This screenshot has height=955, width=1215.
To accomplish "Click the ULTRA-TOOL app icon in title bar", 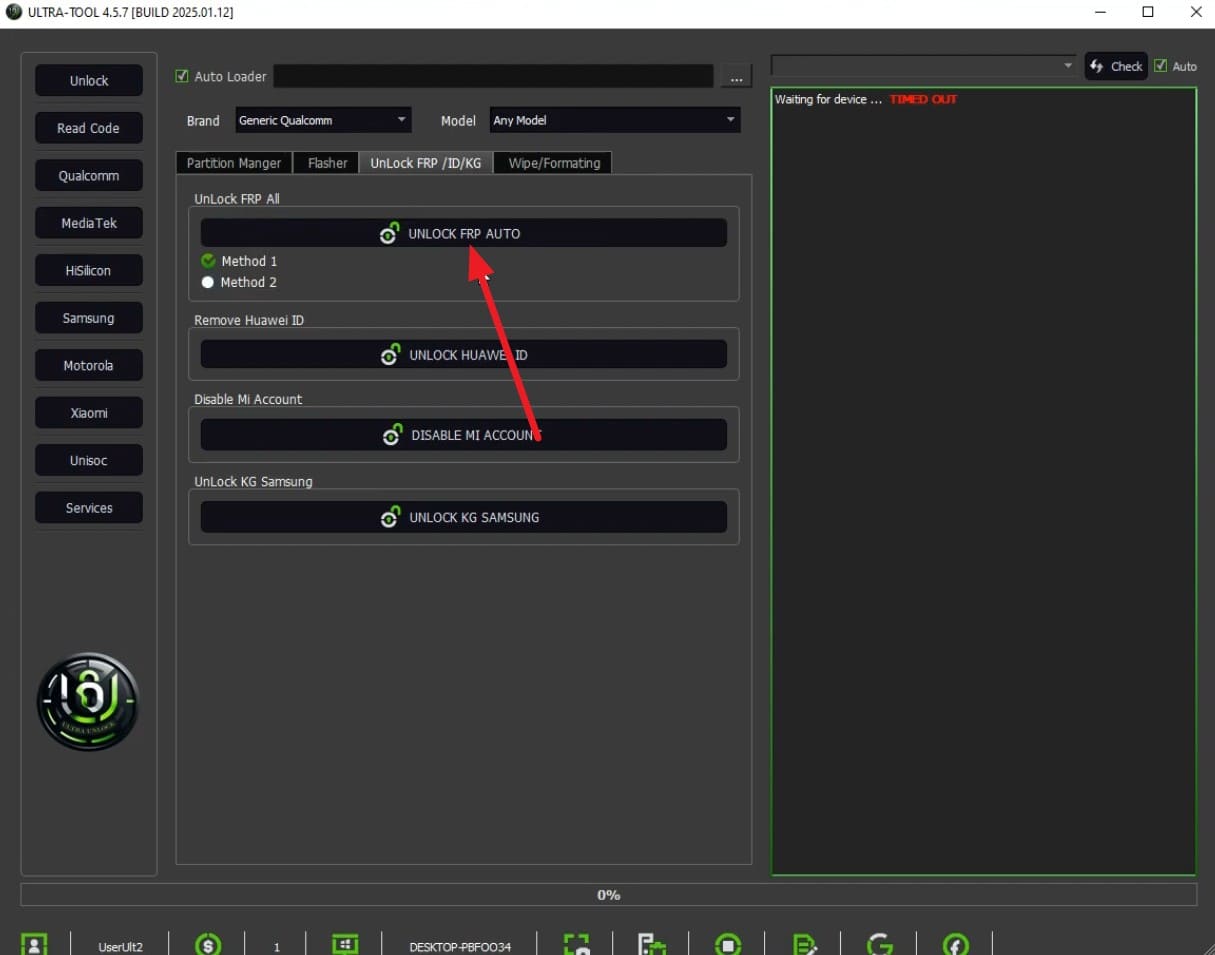I will pyautogui.click(x=14, y=13).
